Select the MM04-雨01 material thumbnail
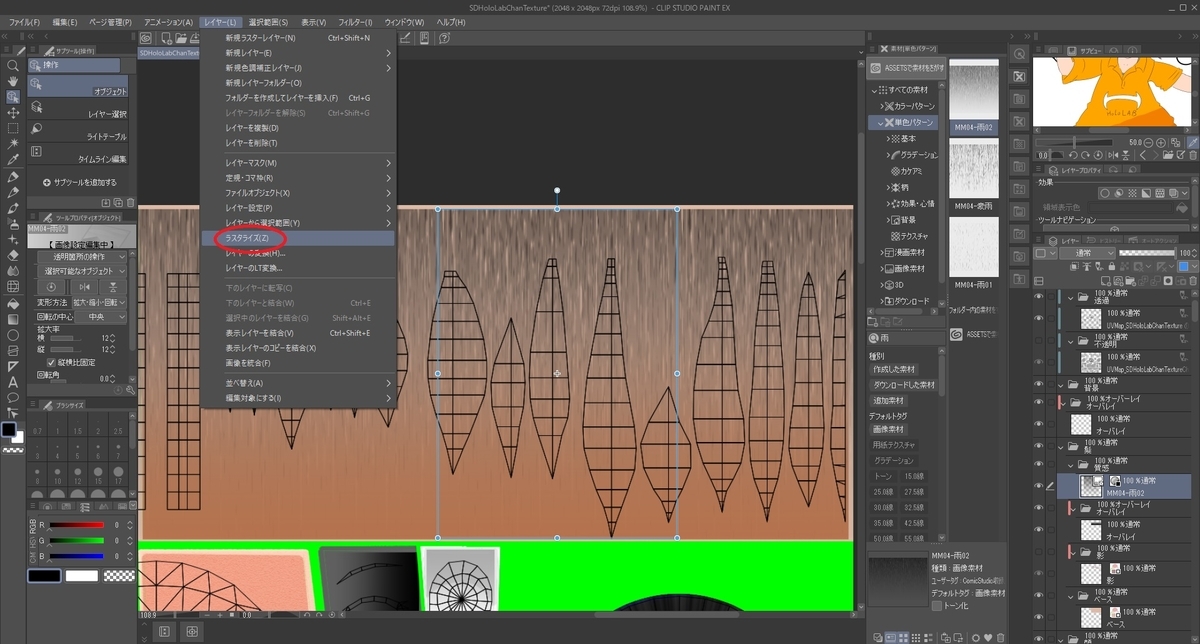1200x644 pixels. click(x=973, y=247)
